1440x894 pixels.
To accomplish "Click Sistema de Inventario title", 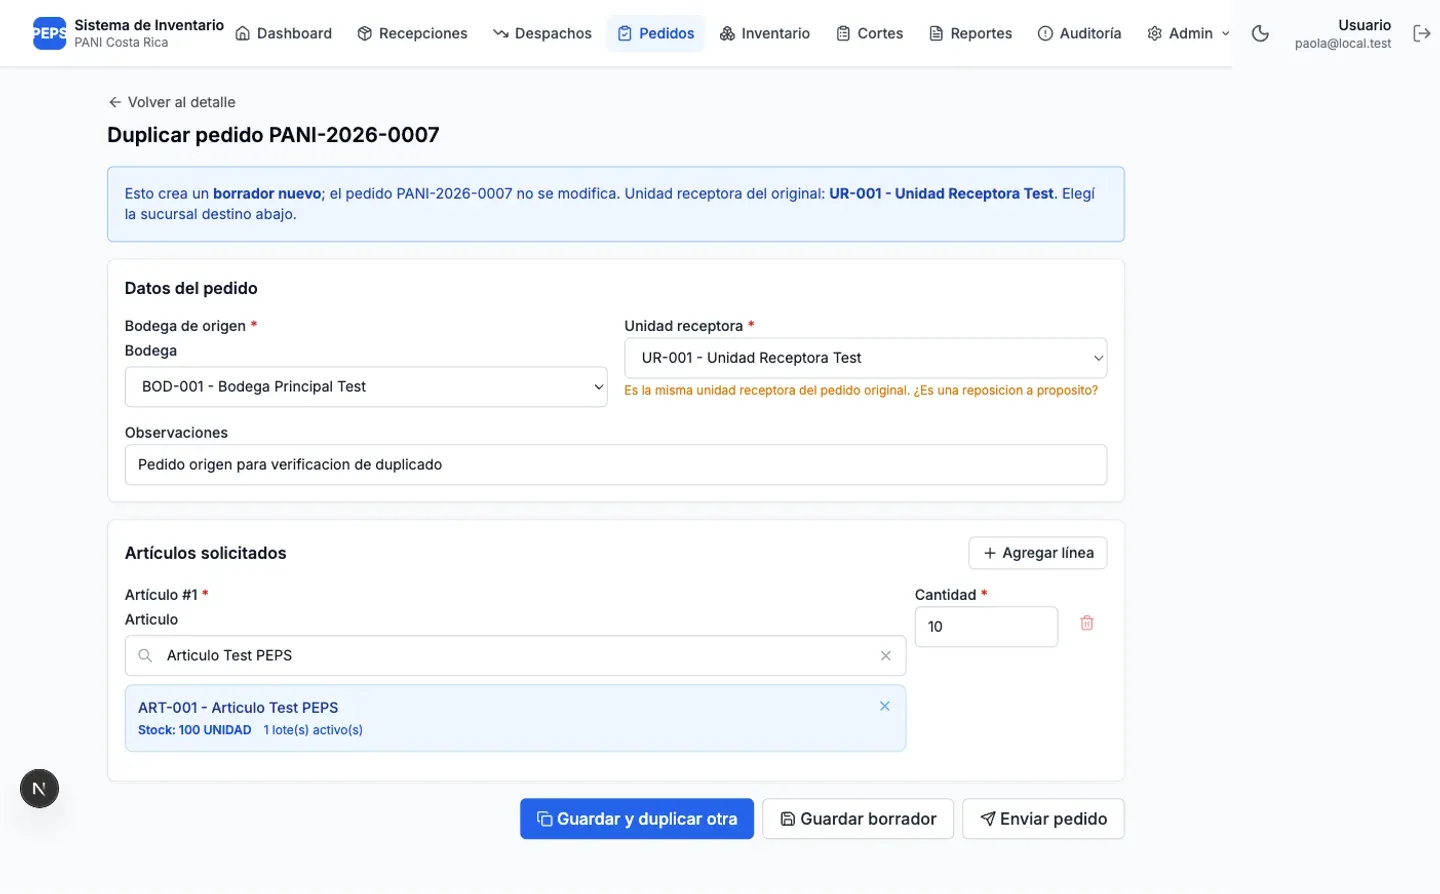I will point(149,25).
